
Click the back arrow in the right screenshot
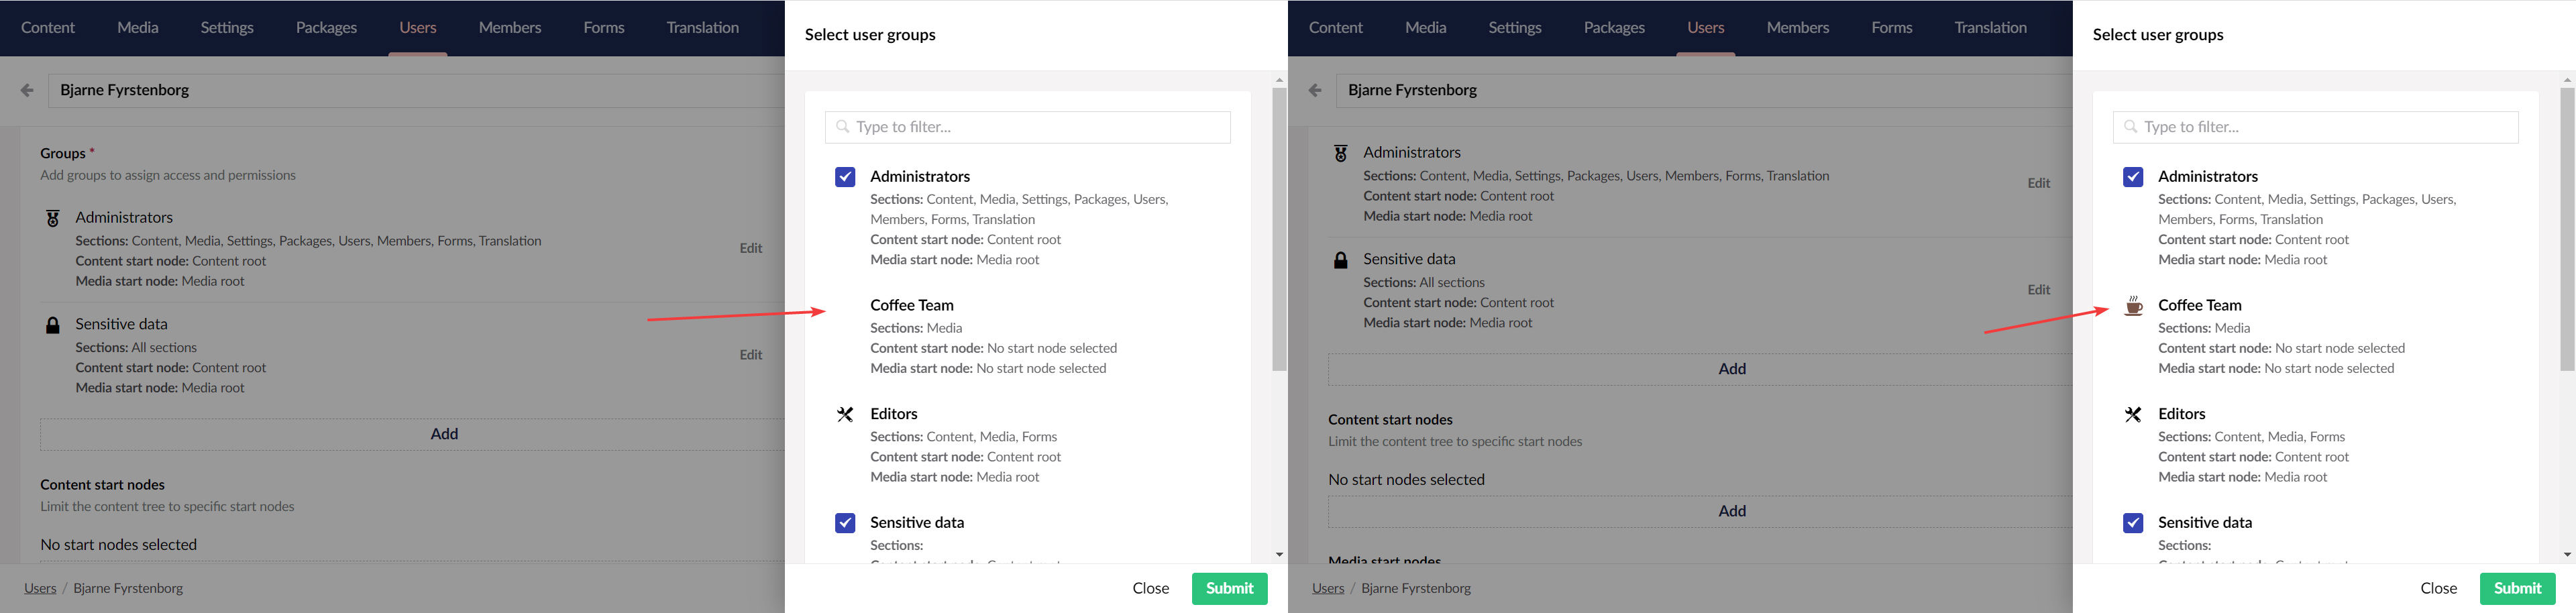pos(1315,90)
